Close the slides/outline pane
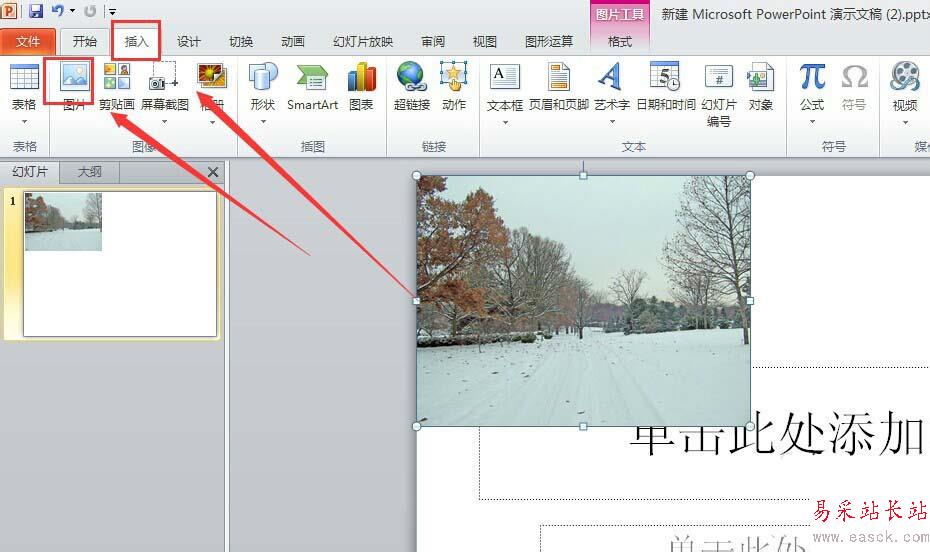The image size is (930, 552). point(213,172)
